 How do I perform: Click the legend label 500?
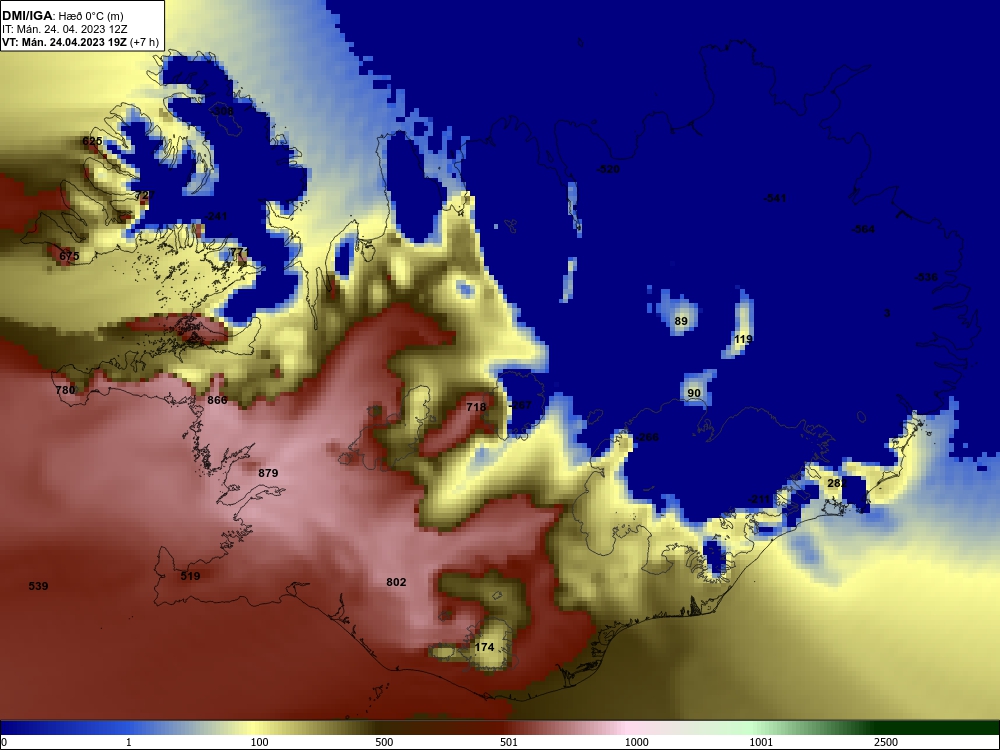385,742
